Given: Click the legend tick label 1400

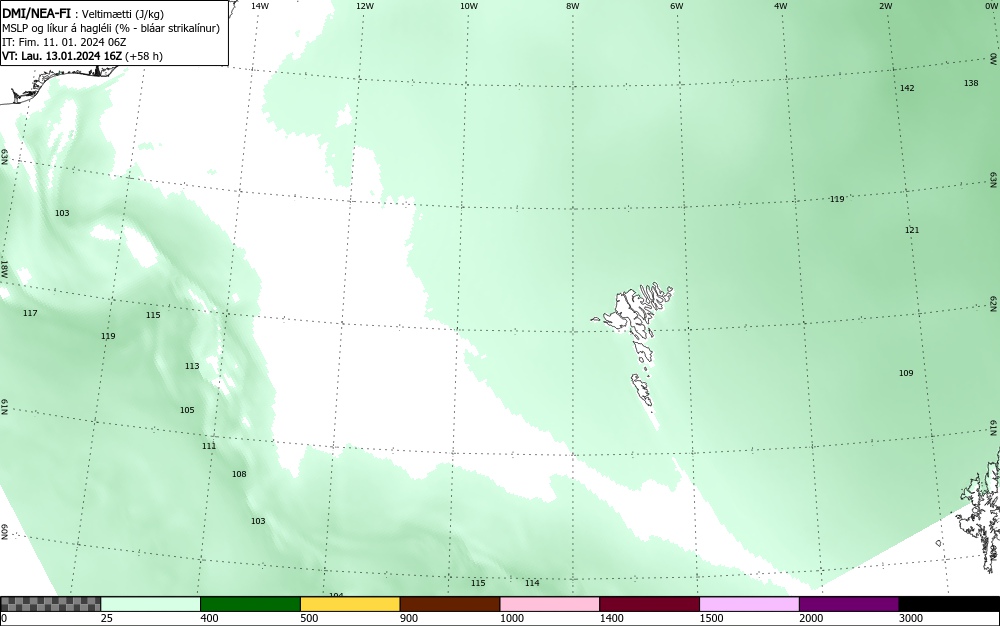Looking at the screenshot, I should point(611,618).
